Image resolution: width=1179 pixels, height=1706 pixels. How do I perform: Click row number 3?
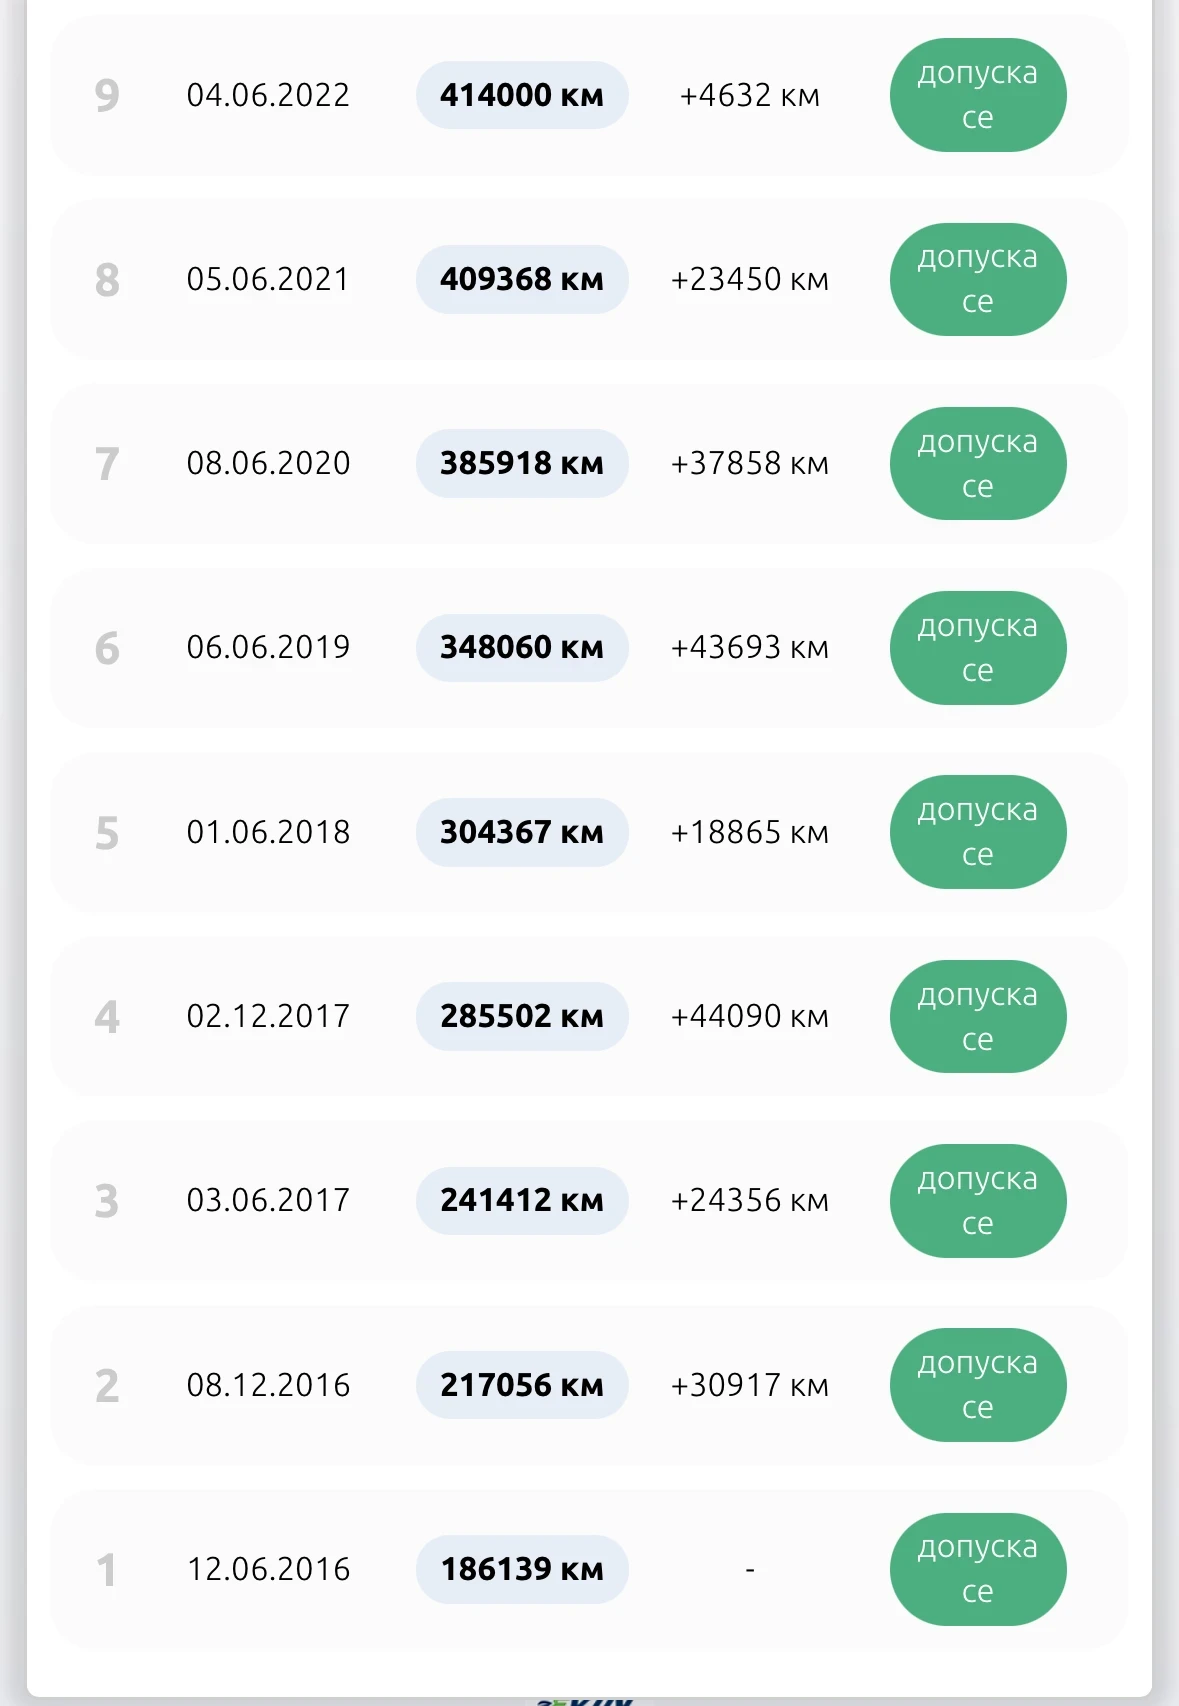click(107, 1201)
